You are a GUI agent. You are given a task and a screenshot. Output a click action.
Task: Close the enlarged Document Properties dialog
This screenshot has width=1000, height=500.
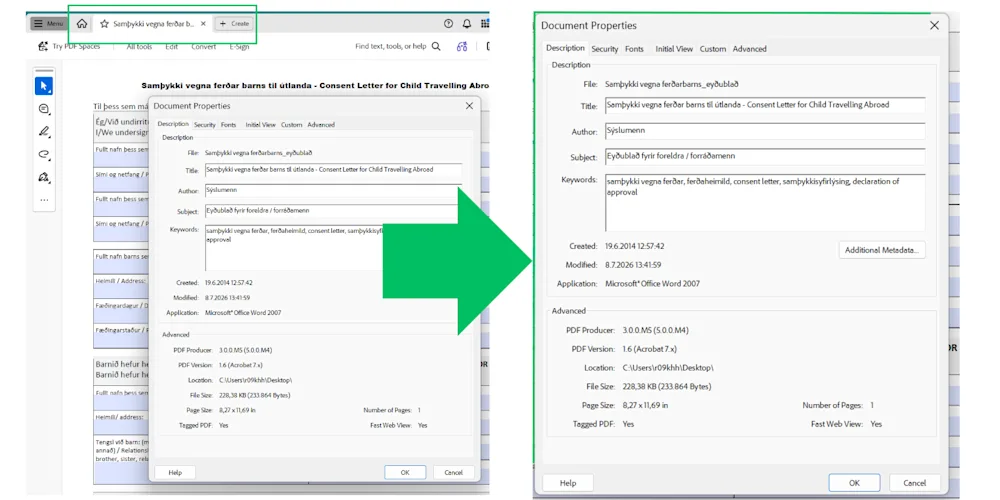pos(934,26)
